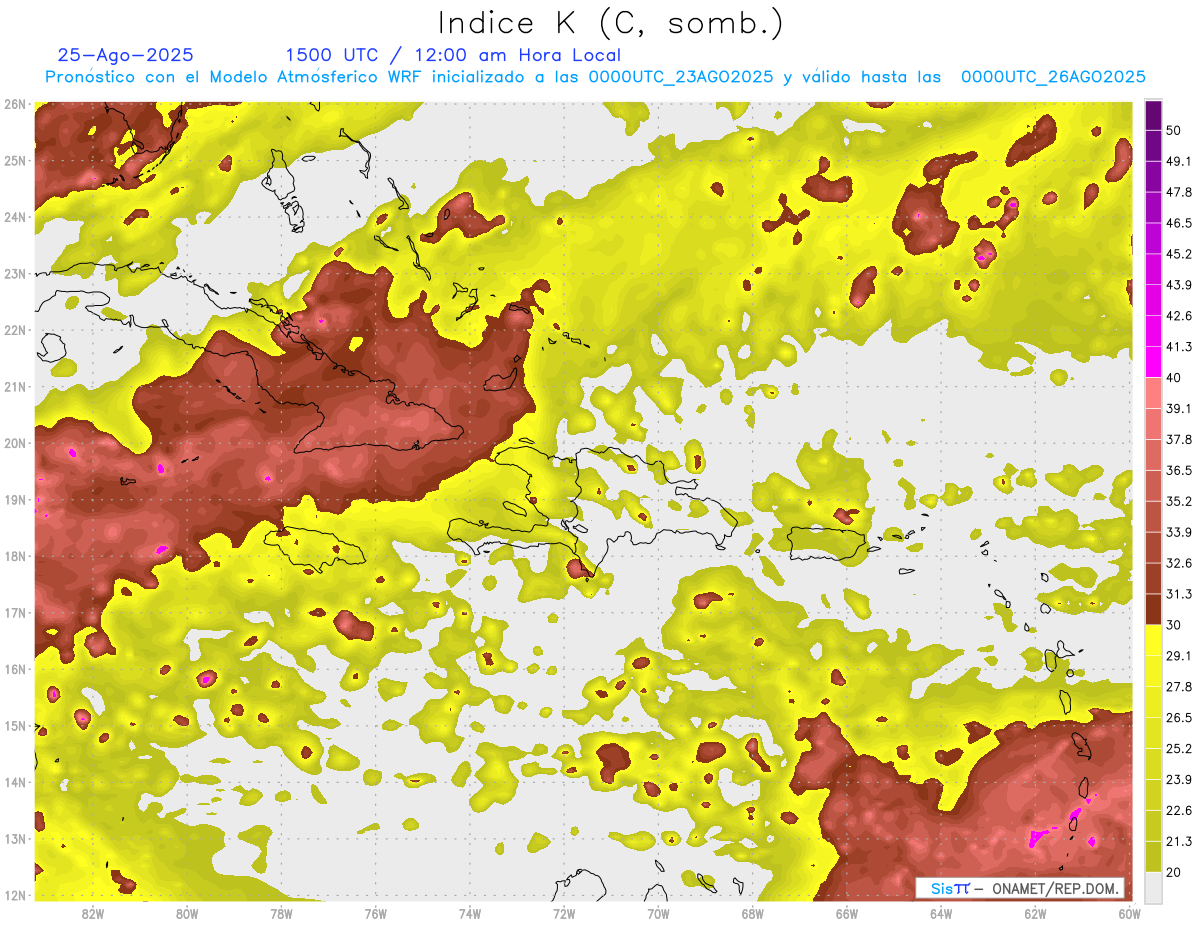The image size is (1200, 927).
Task: Click the 'SisTT – ONAMET/REP.DOM.' credit label
Action: 1019,888
